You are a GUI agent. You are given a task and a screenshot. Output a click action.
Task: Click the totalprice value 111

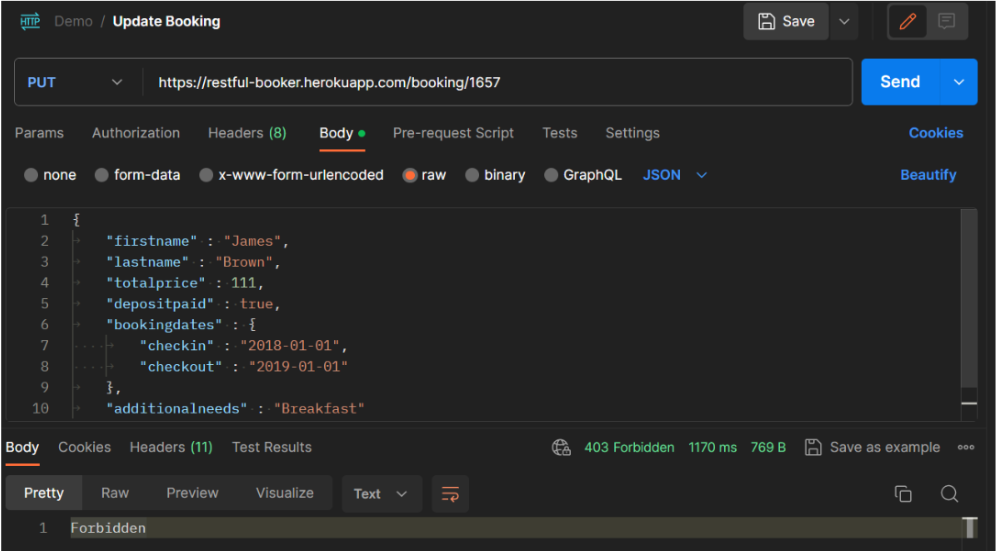pos(244,283)
